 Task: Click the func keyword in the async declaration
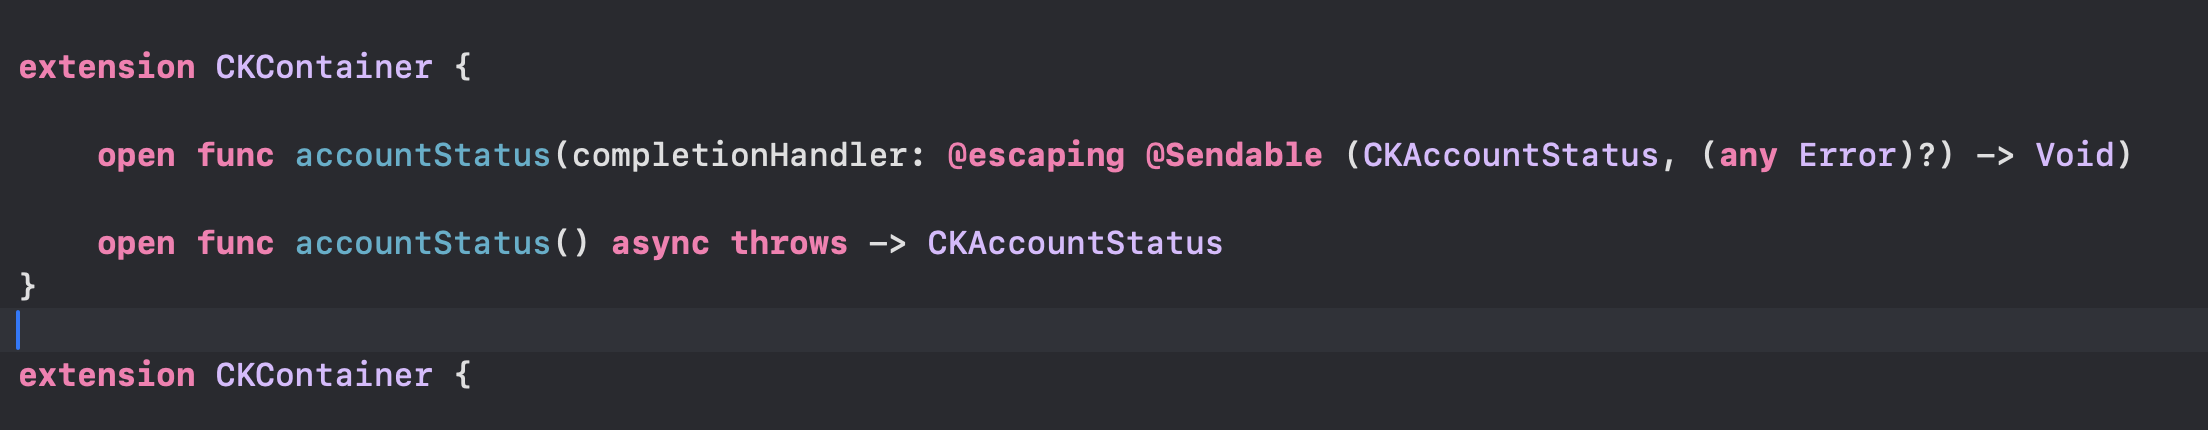(235, 243)
